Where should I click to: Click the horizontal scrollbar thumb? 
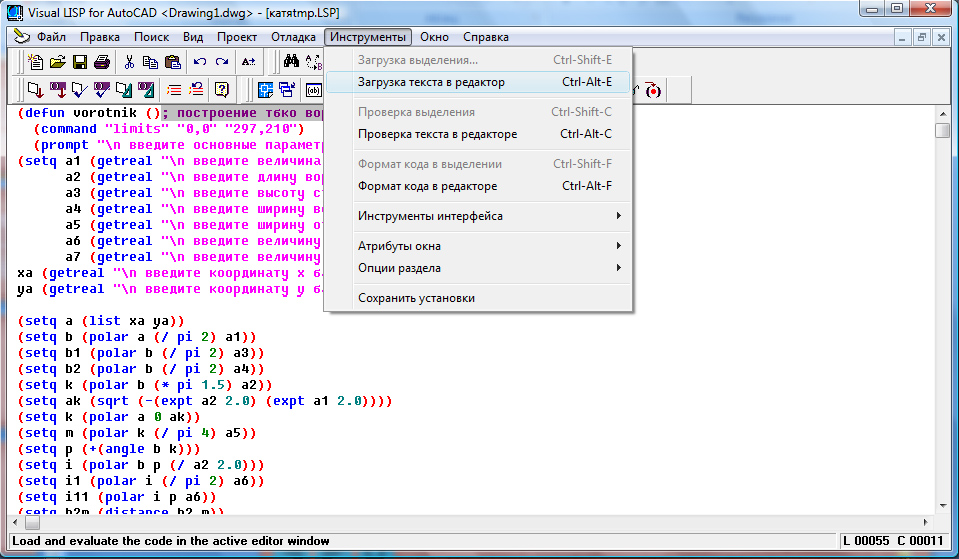pyautogui.click(x=32, y=522)
